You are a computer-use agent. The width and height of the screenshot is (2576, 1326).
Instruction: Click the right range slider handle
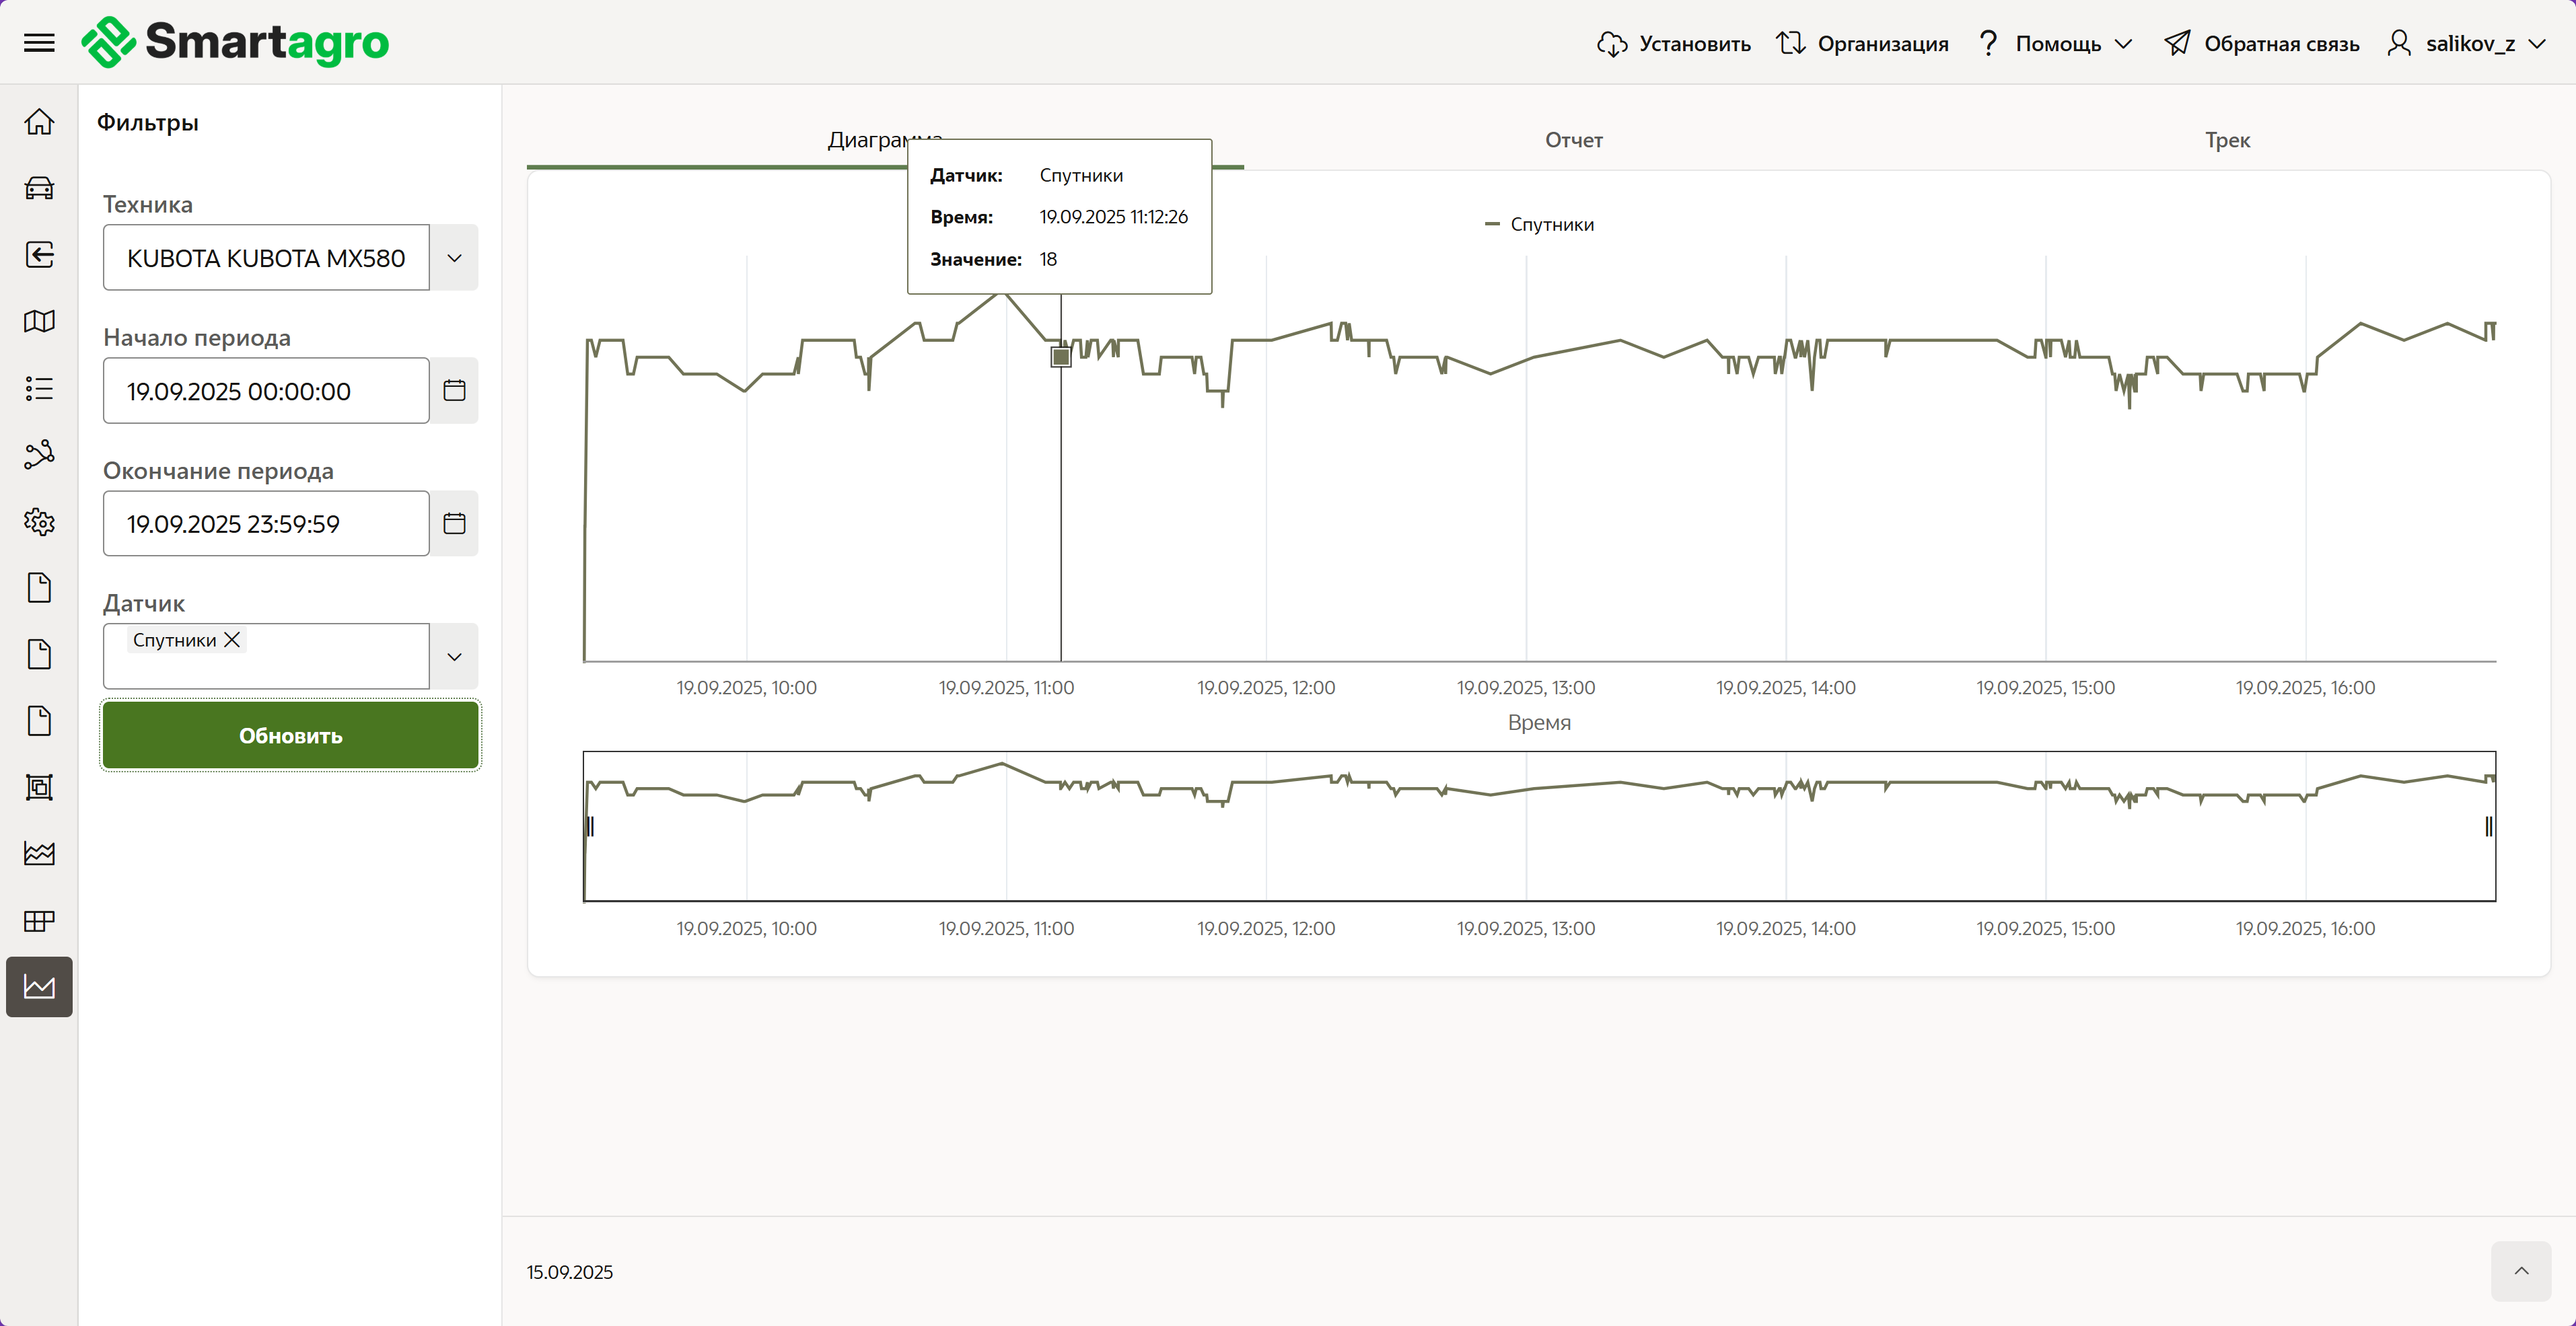(2488, 826)
